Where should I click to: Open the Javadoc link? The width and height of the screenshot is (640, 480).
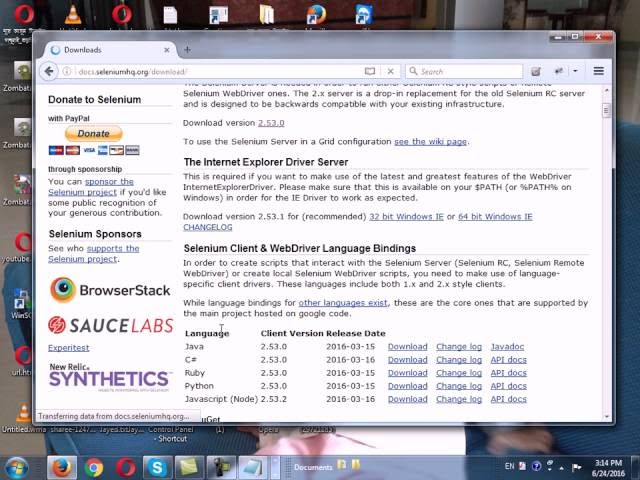507,347
